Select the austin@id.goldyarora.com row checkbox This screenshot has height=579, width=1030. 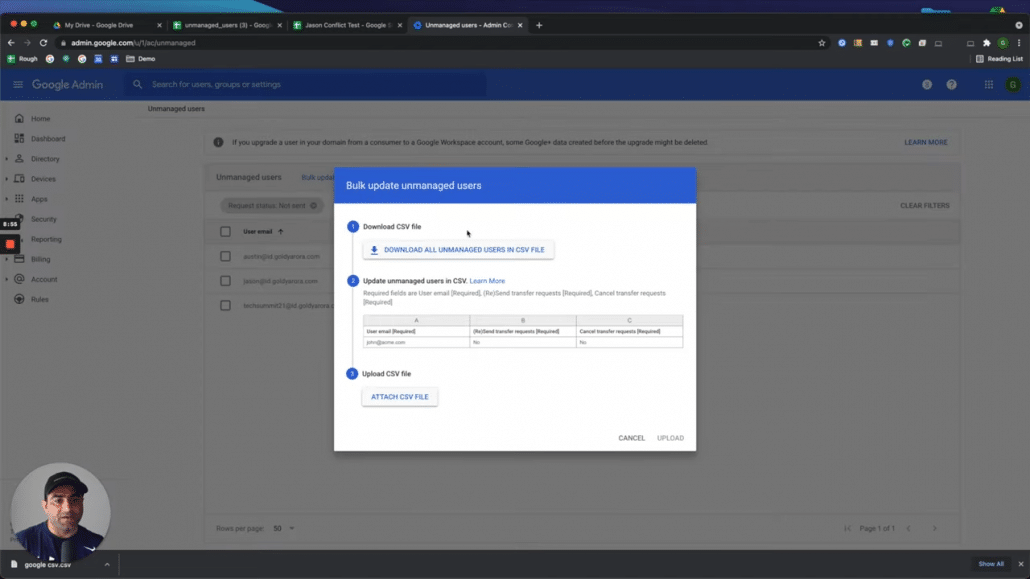click(x=225, y=256)
